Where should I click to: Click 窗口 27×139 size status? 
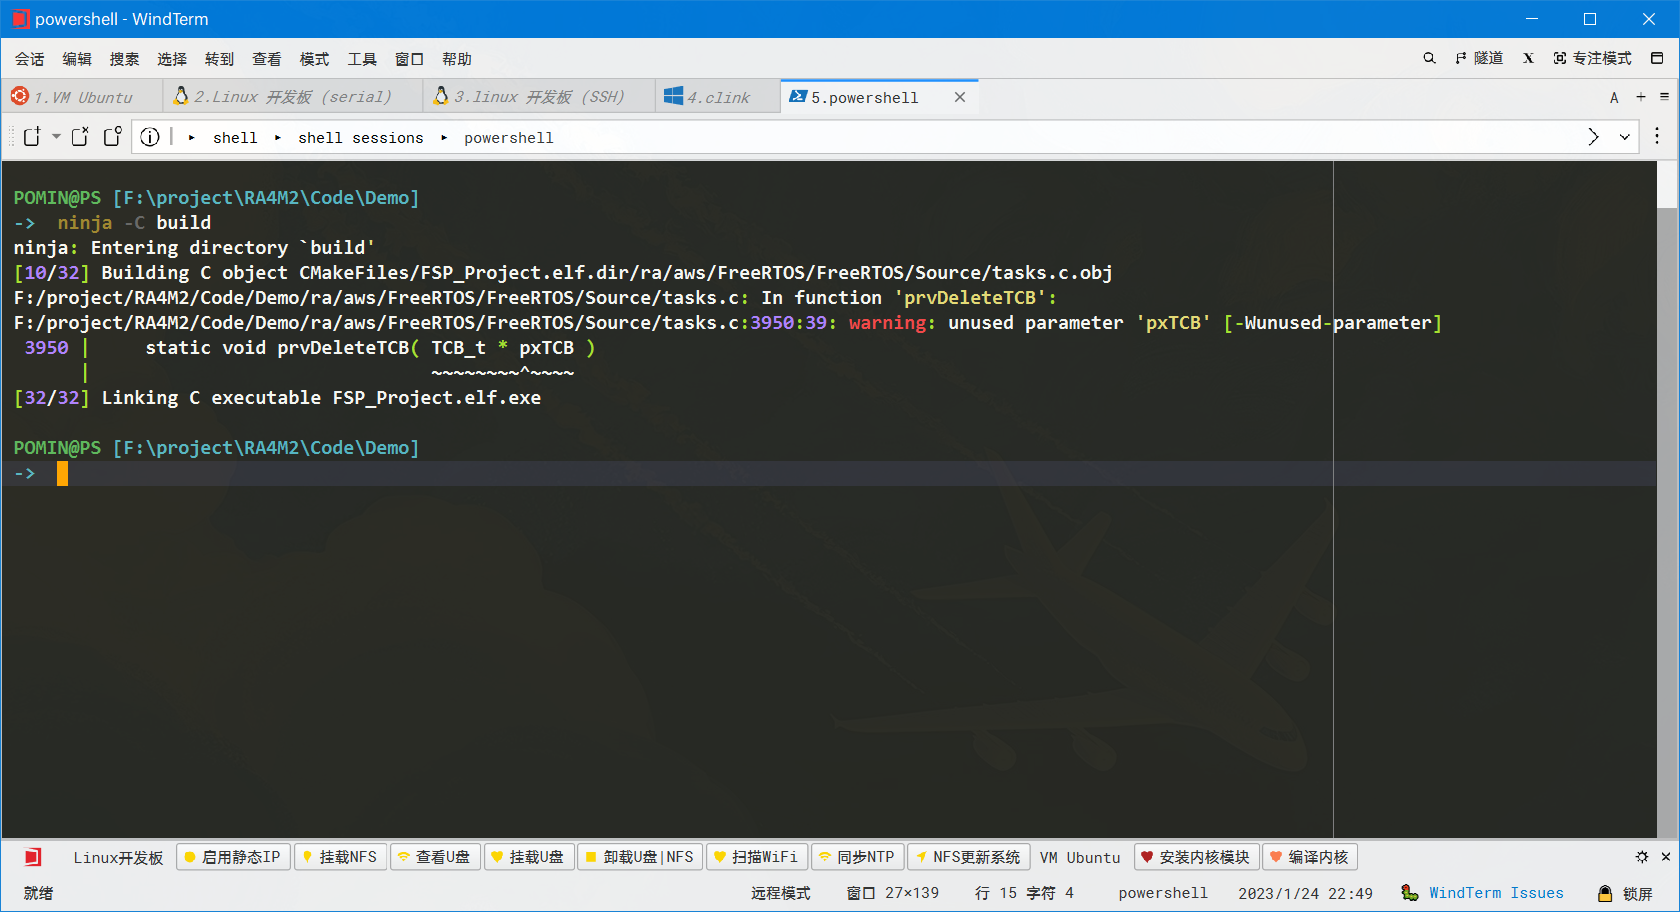893,893
